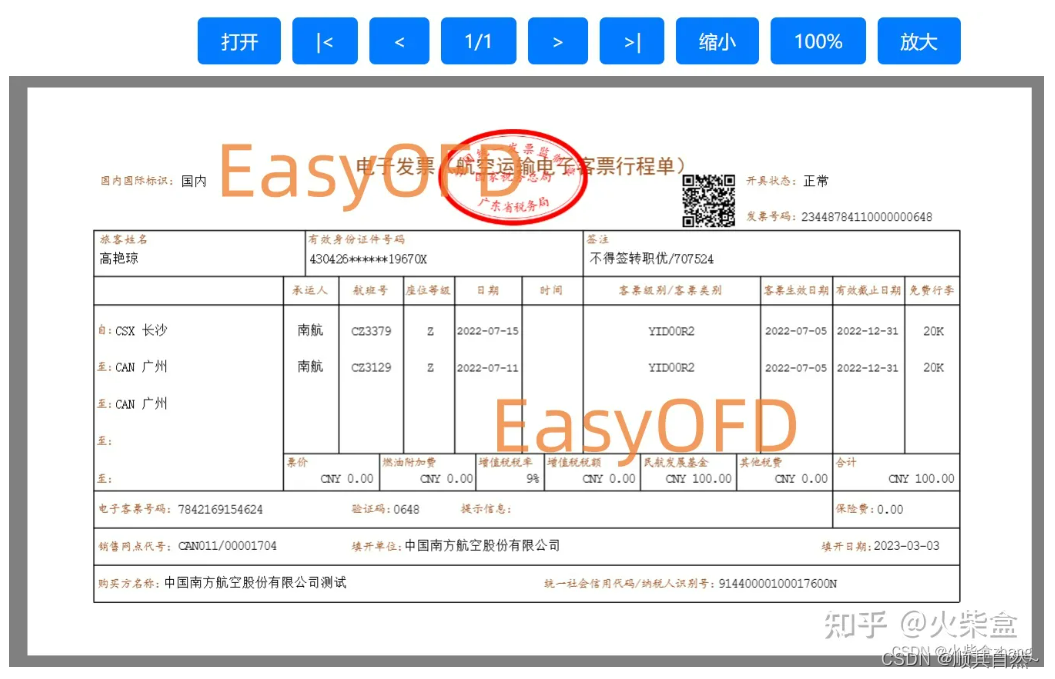Select VAT rate value 9%
This screenshot has width=1055, height=679.
coord(533,478)
